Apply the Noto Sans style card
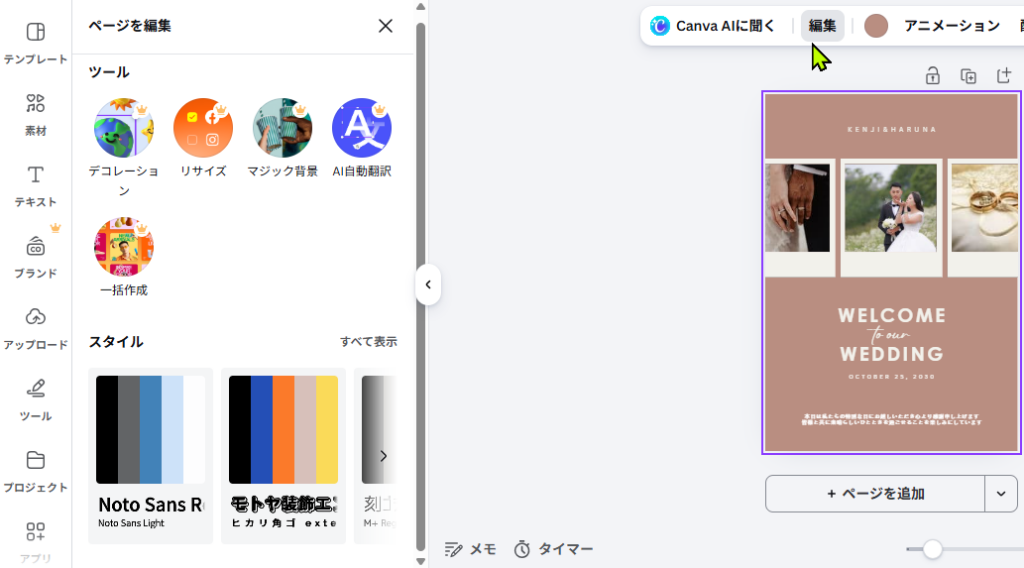 coord(150,455)
